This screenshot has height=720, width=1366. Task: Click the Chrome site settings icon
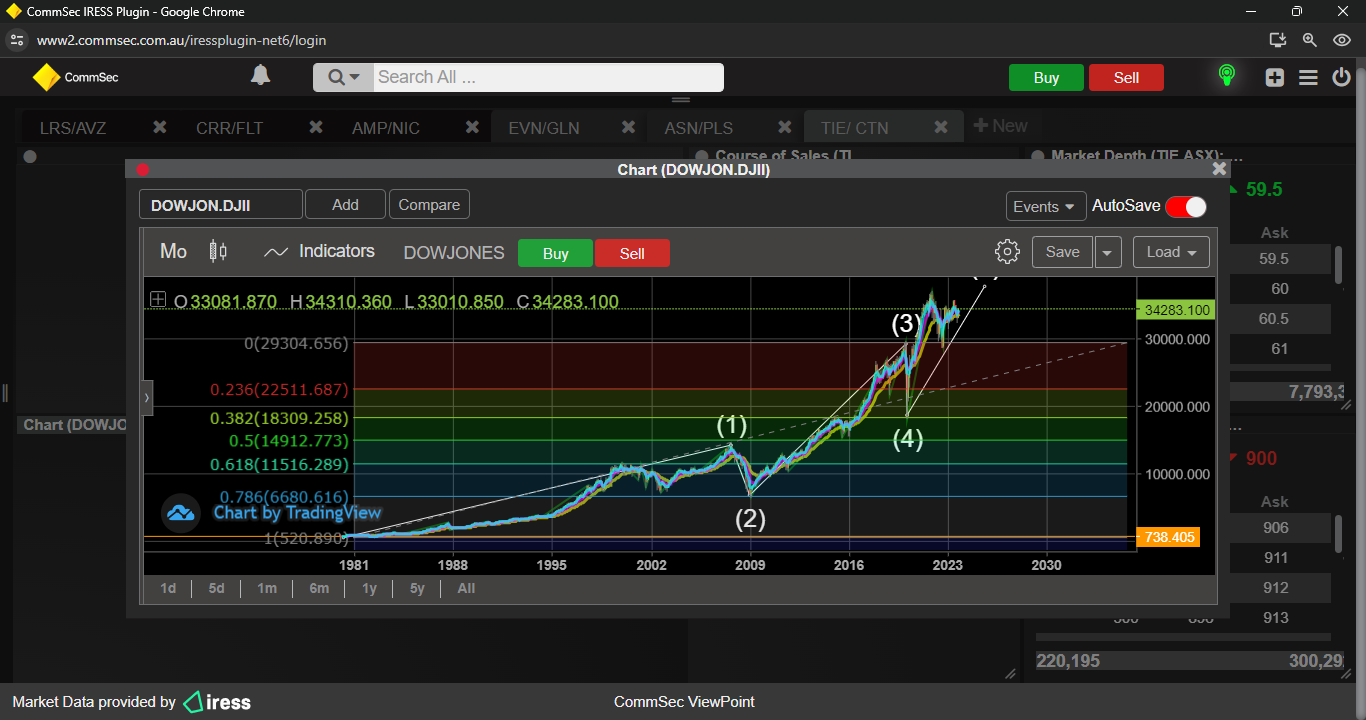coord(16,40)
